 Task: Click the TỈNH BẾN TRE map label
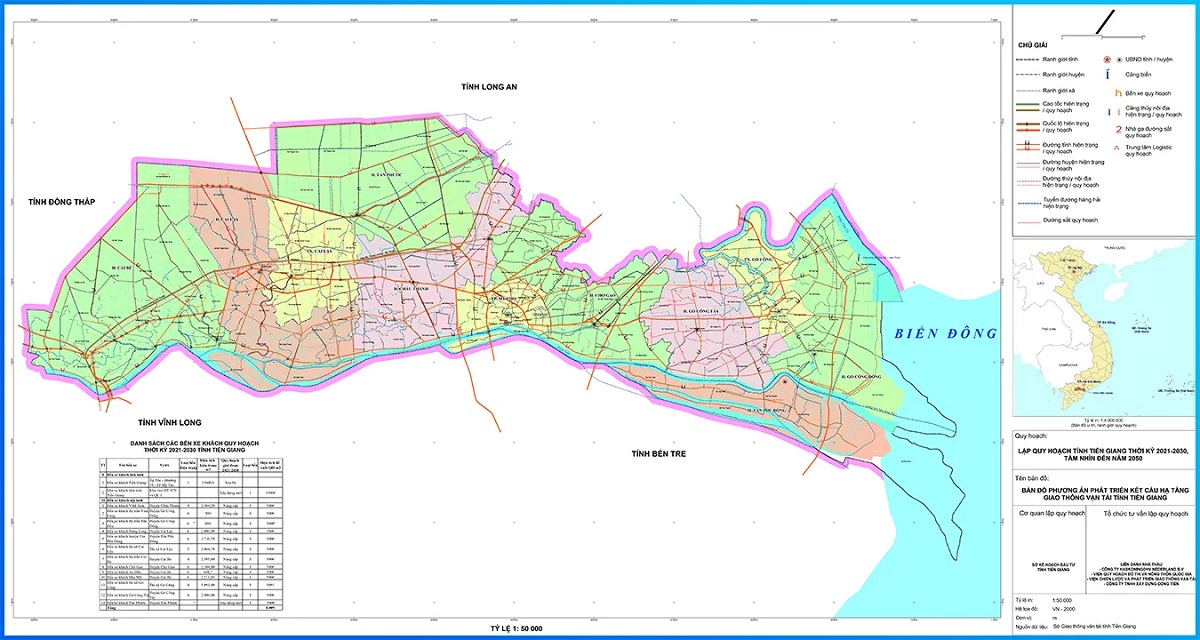tap(667, 455)
